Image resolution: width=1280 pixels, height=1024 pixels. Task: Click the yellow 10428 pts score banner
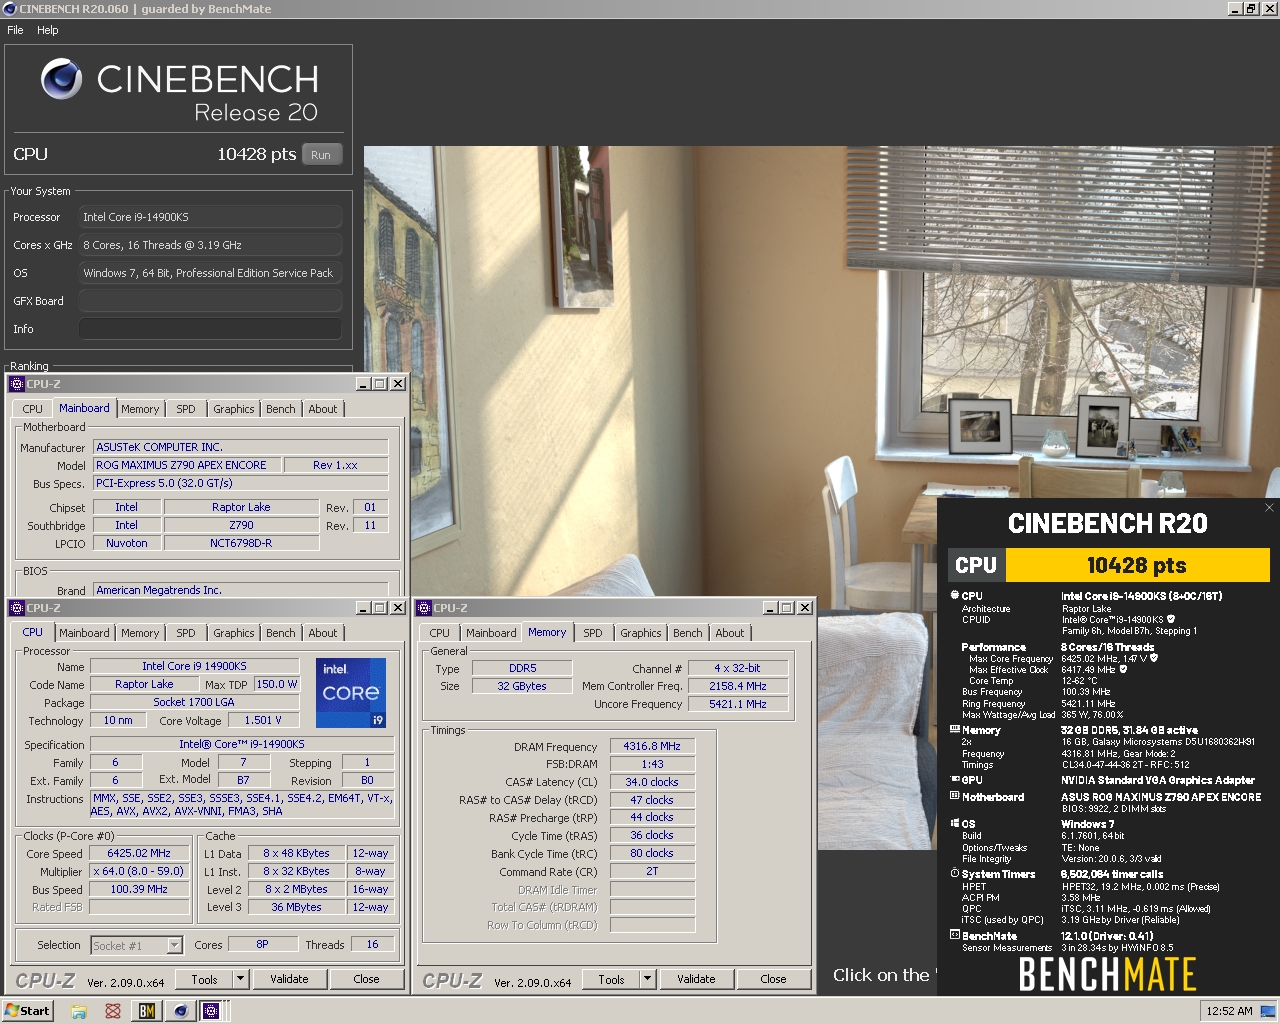[x=1137, y=565]
